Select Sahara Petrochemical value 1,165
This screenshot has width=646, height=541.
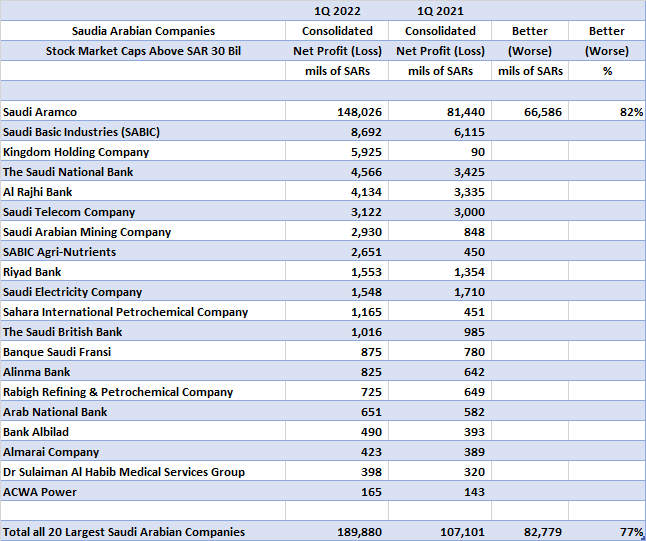coord(337,311)
